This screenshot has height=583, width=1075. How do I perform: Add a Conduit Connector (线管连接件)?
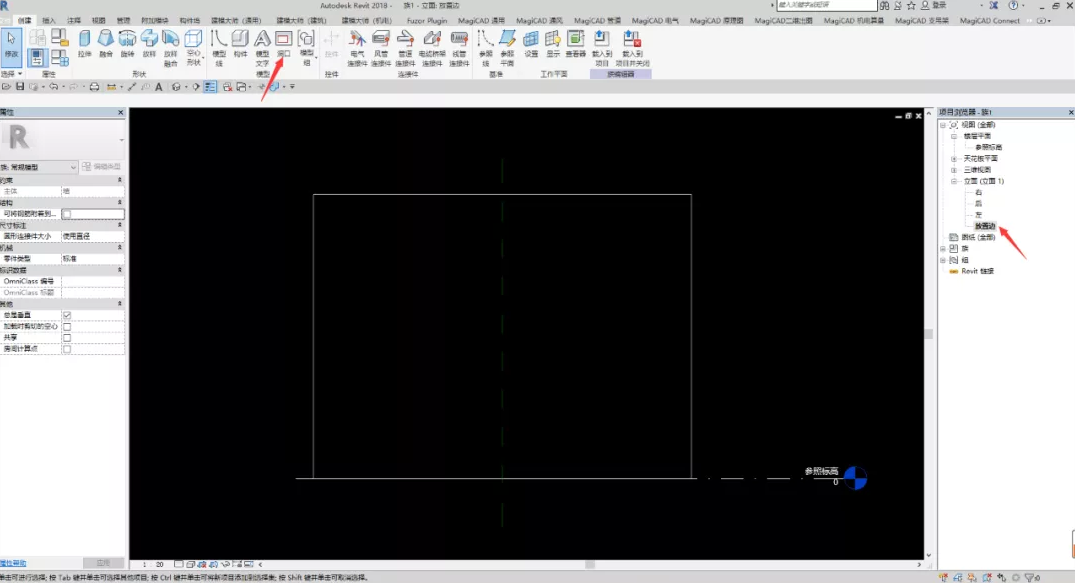click(459, 47)
